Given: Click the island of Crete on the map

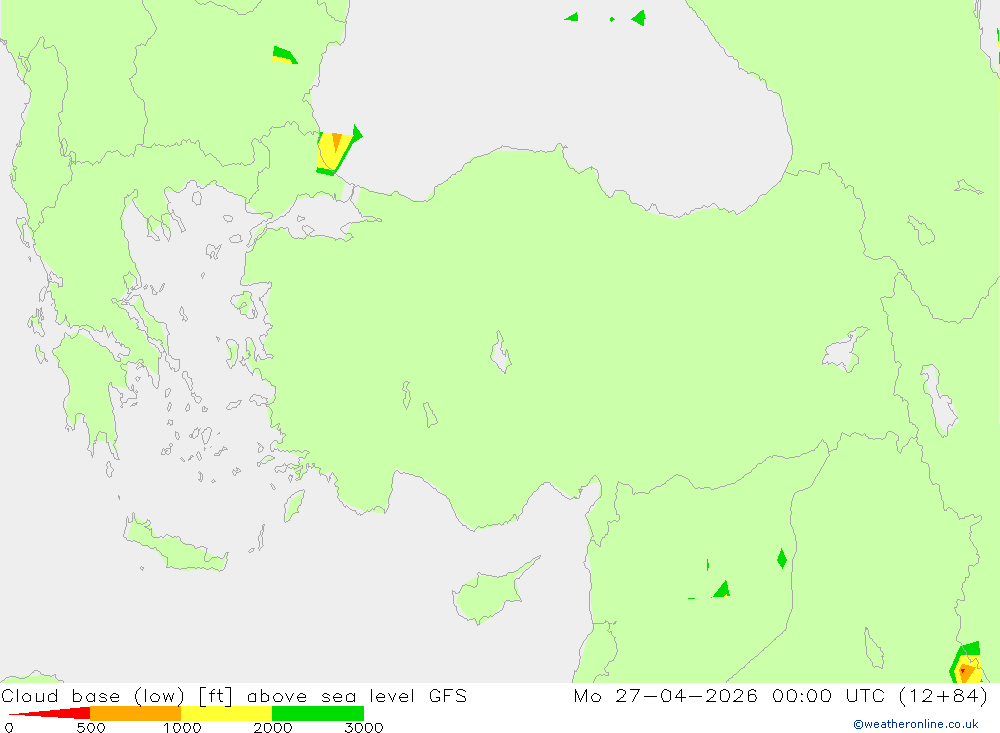Looking at the screenshot, I should pyautogui.click(x=175, y=544).
